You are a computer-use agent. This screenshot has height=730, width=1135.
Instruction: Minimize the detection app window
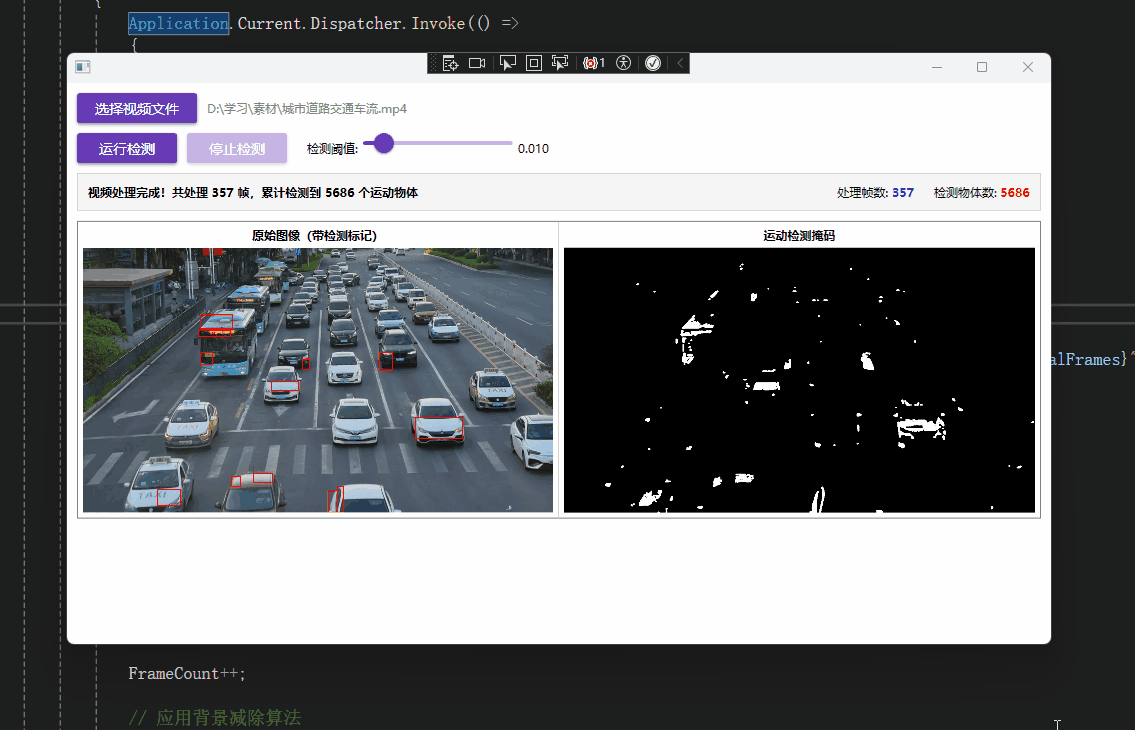[937, 67]
